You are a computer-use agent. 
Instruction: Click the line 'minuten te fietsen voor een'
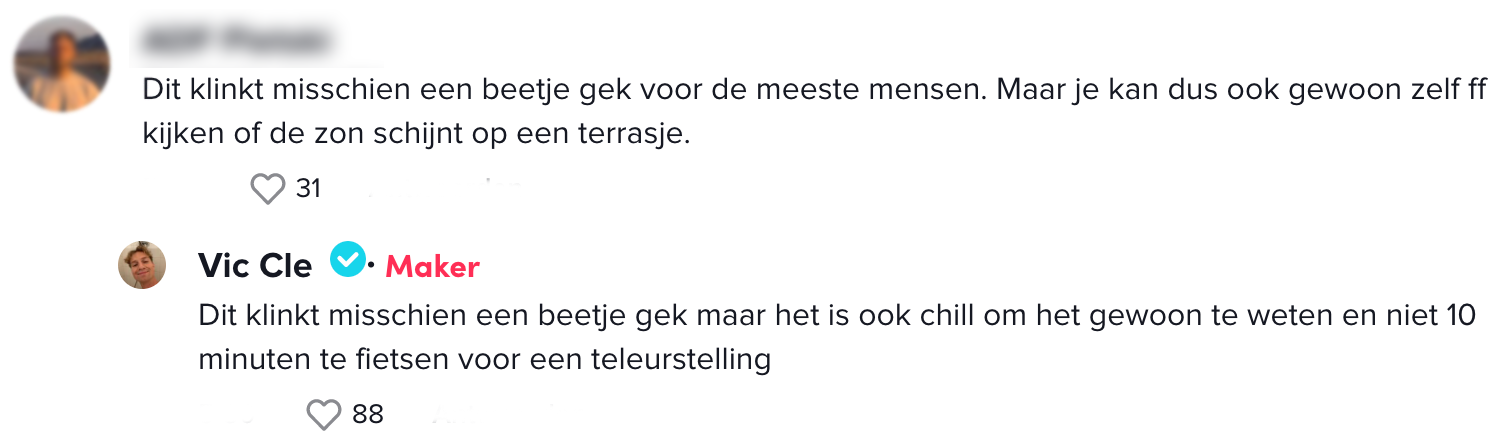click(400, 360)
